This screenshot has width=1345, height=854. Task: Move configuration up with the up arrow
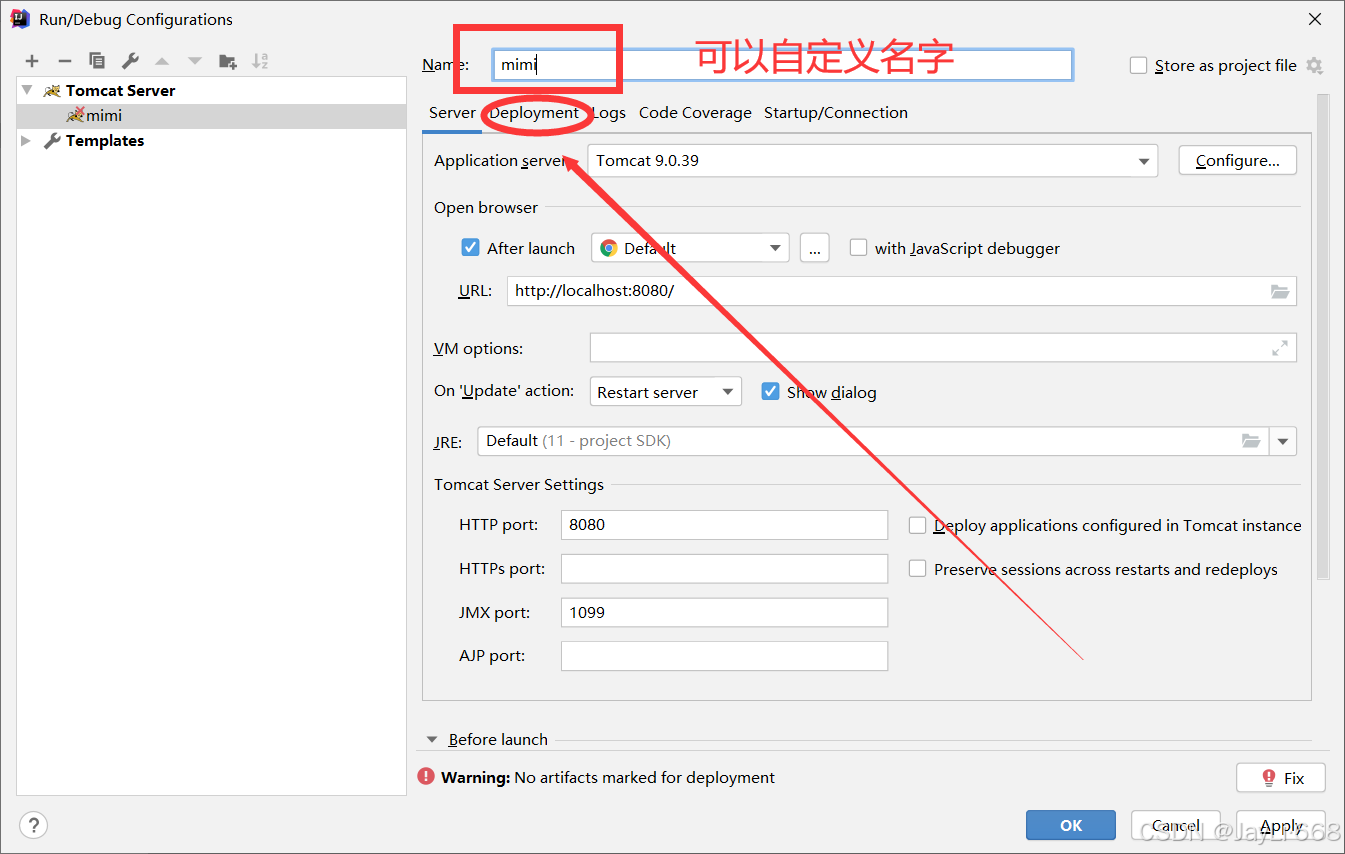coord(162,61)
